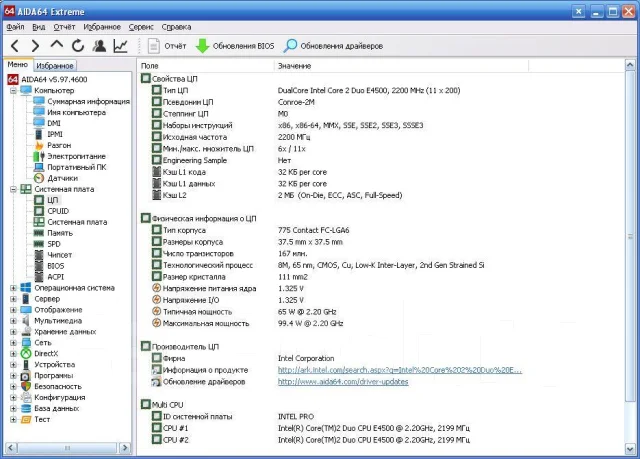The height and width of the screenshot is (459, 640).
Task: Expand the Операционная система node
Action: 13,288
